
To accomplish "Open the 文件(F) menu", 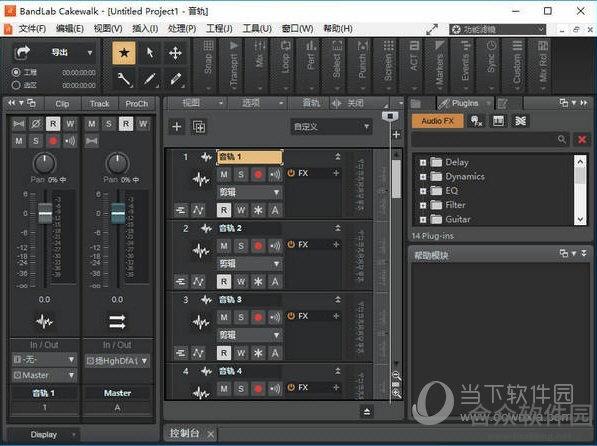I will click(32, 29).
